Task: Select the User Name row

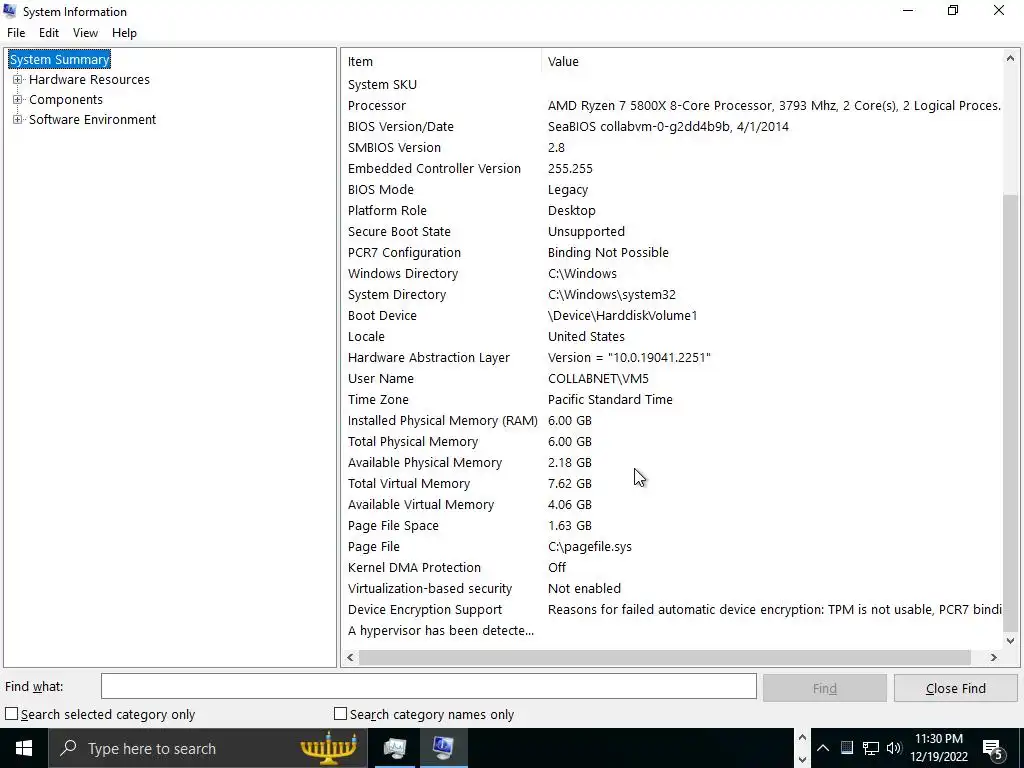Action: point(672,378)
